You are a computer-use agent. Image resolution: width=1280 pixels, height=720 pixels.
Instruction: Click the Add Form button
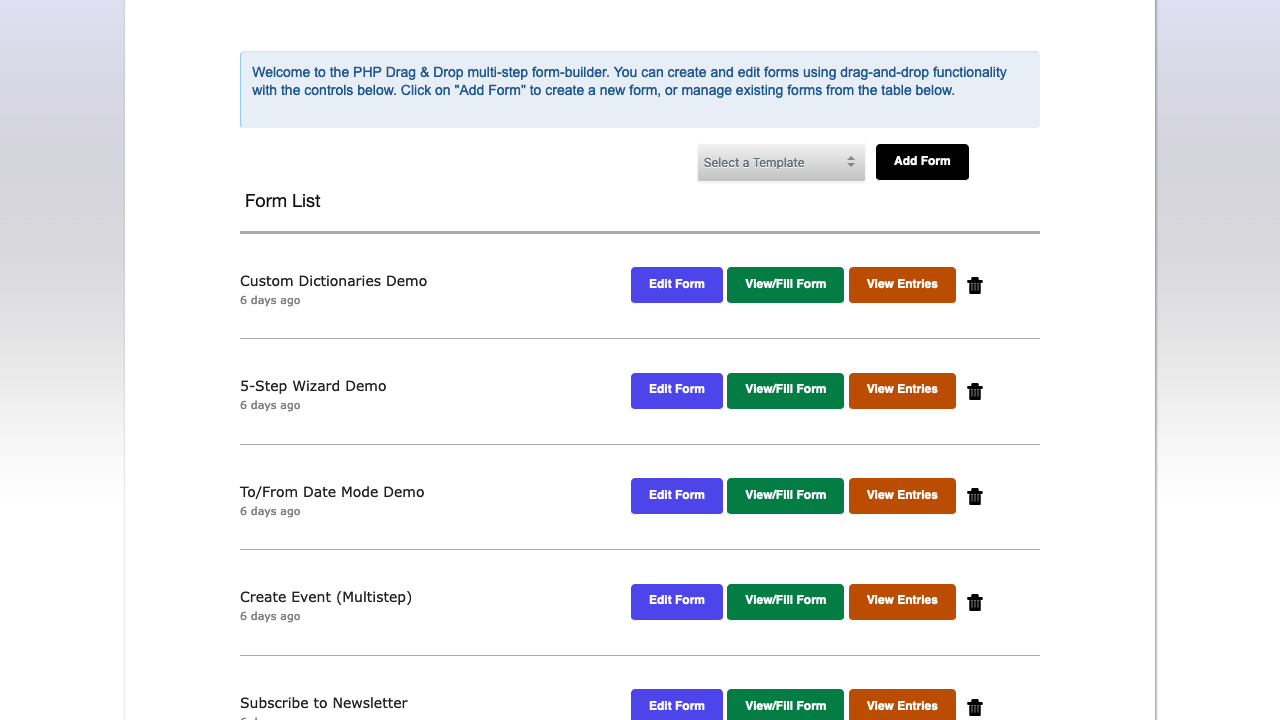922,161
